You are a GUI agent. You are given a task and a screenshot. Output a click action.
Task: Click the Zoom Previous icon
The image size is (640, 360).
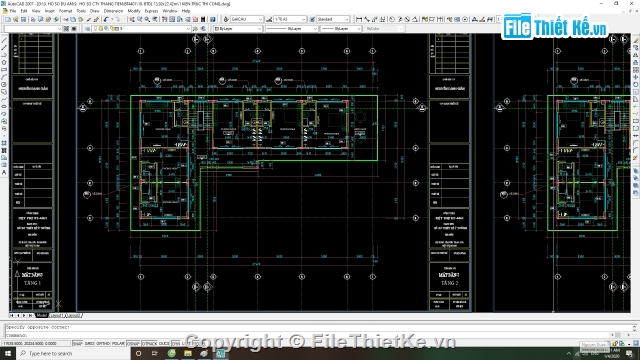coord(155,19)
